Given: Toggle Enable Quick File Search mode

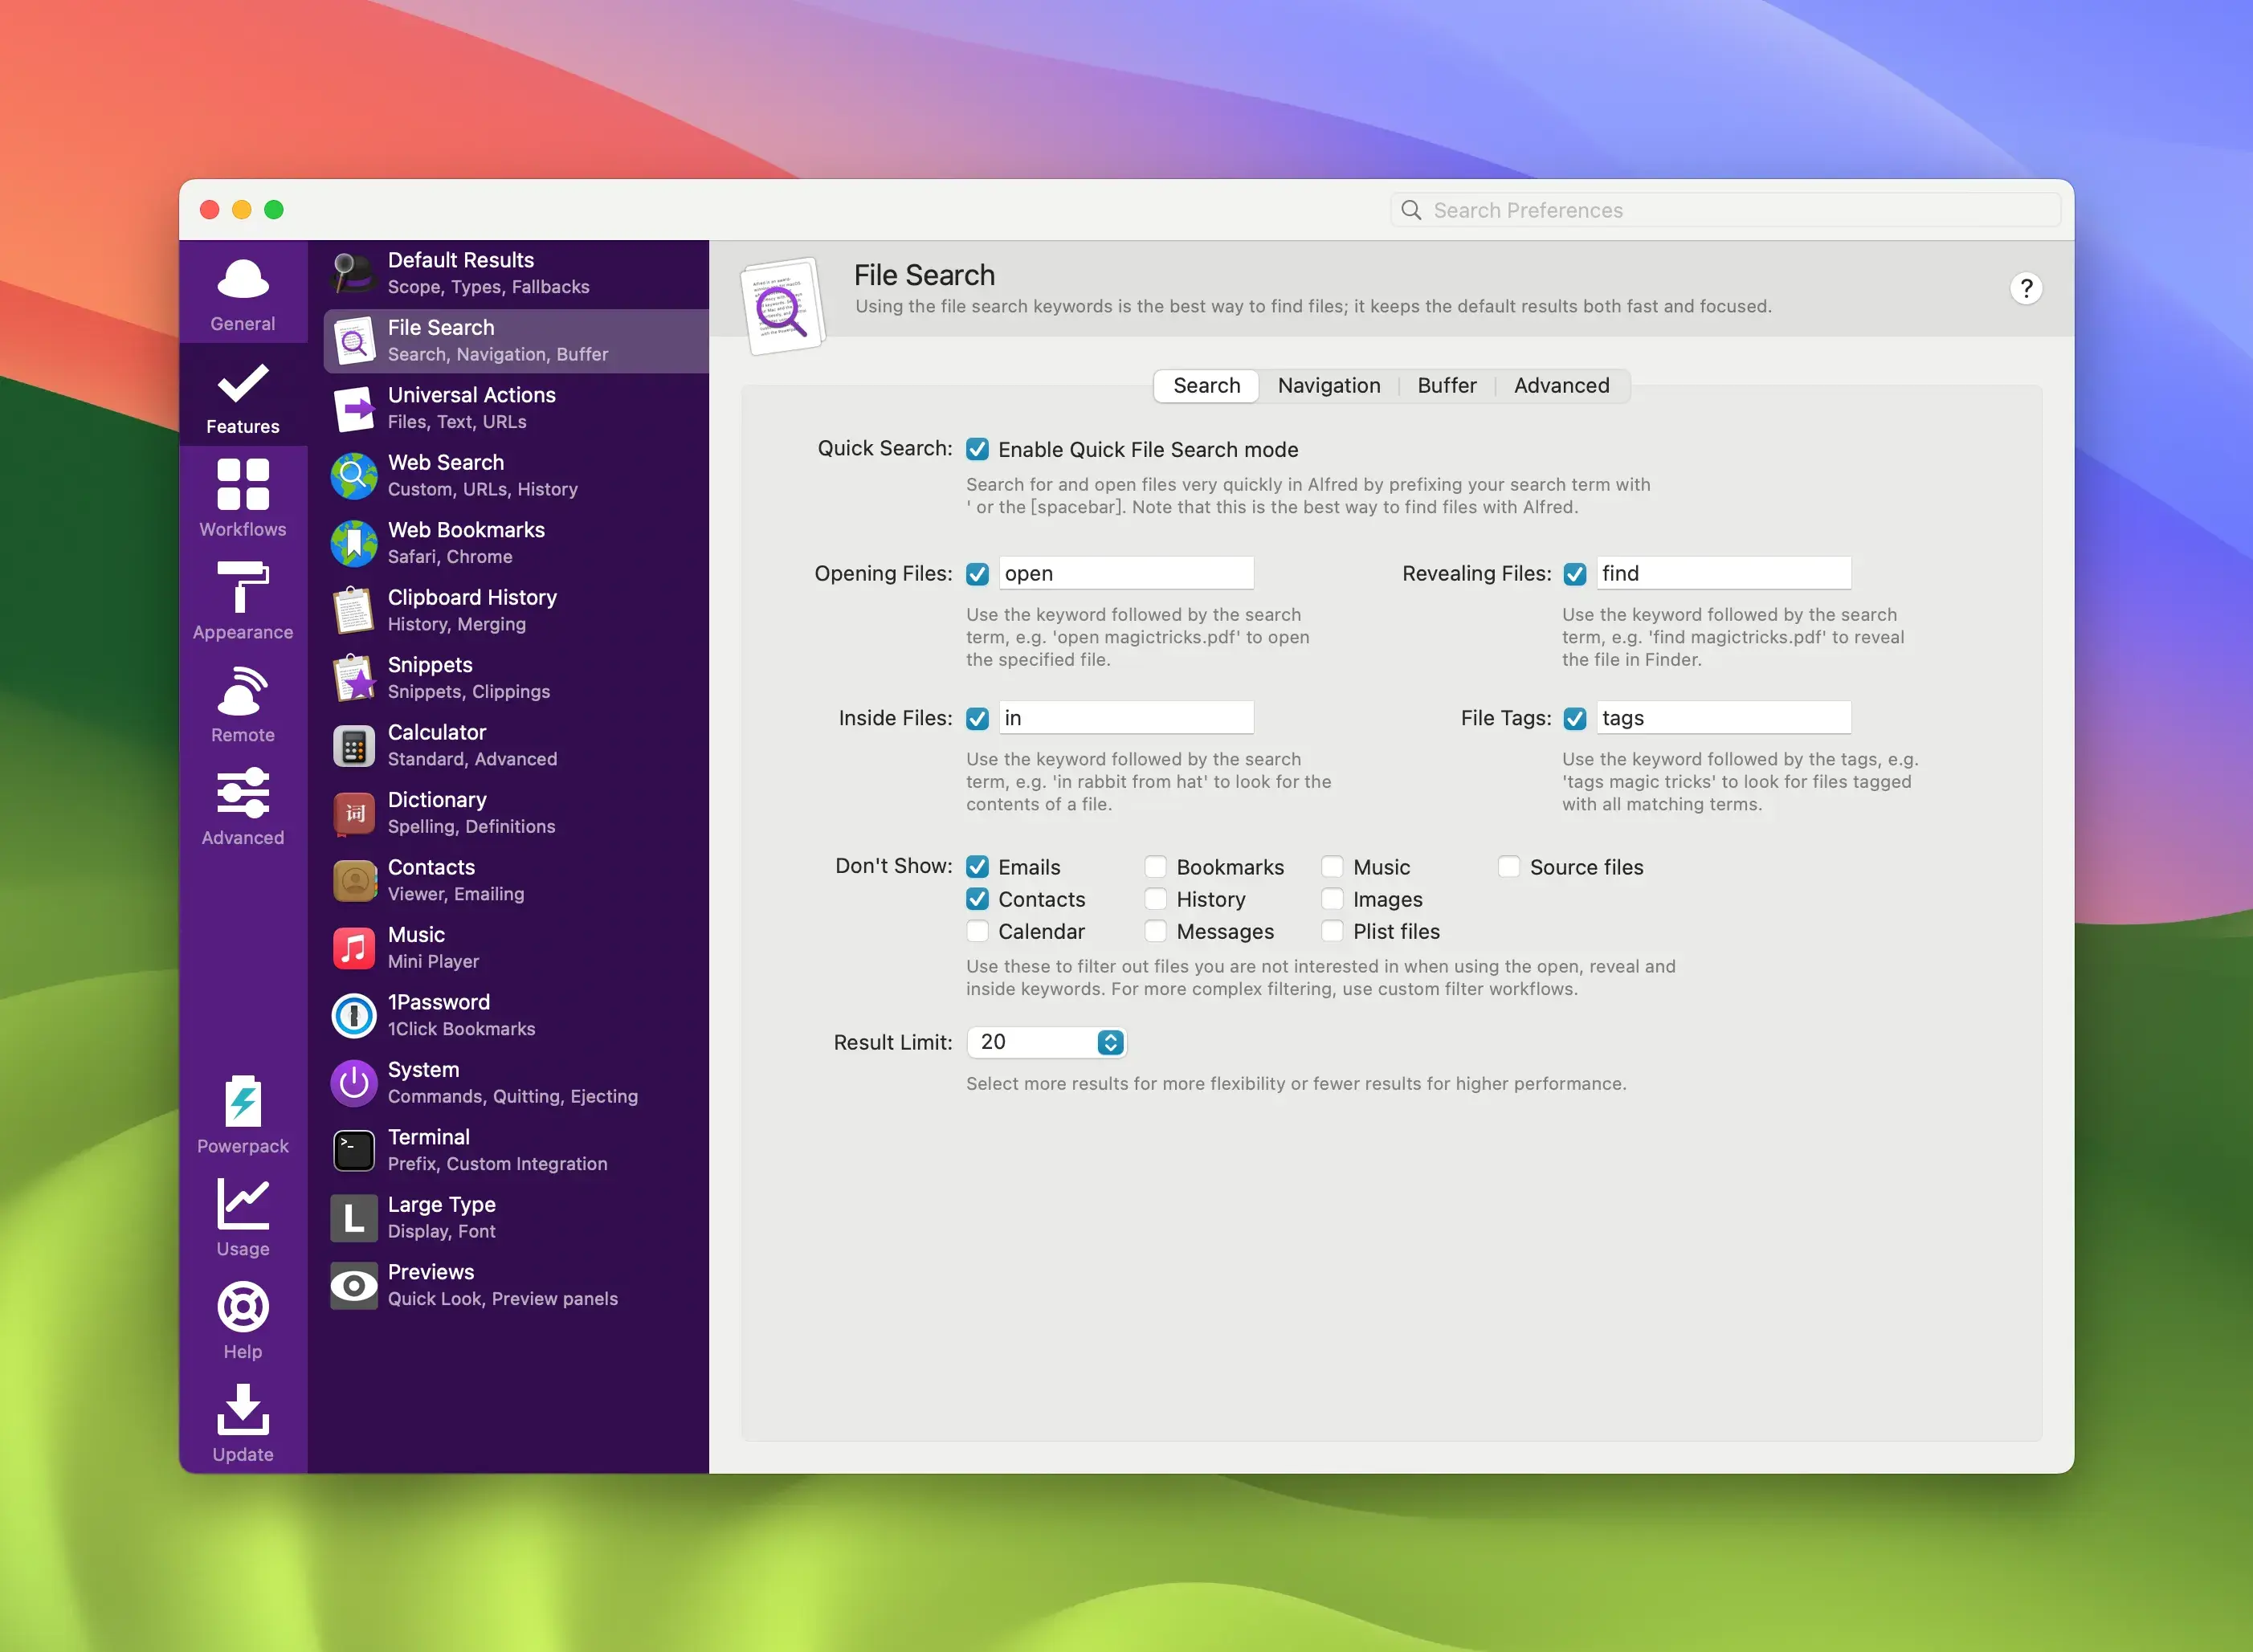Looking at the screenshot, I should tap(976, 449).
